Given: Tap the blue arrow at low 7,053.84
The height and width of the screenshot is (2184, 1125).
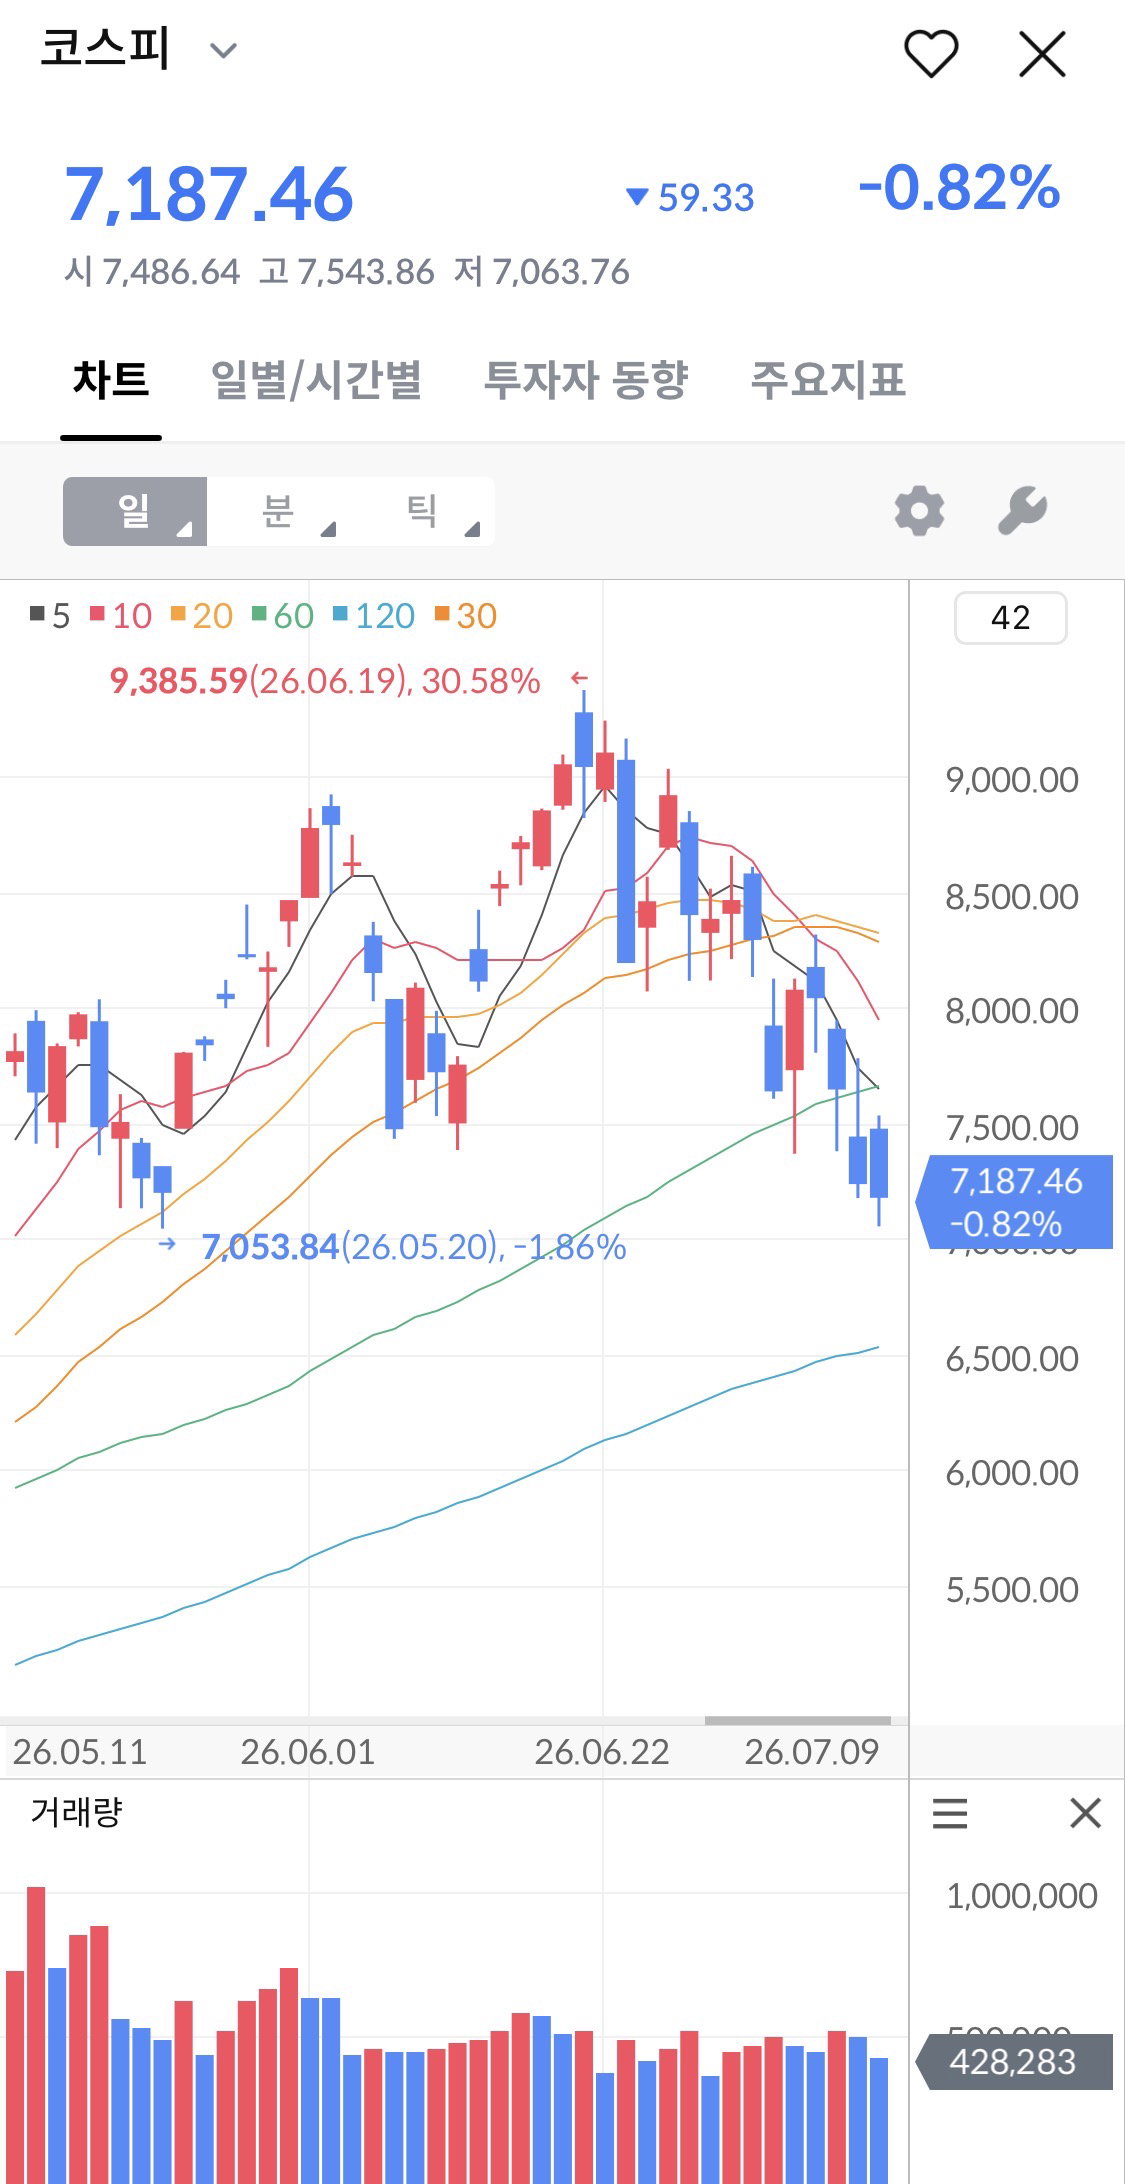Looking at the screenshot, I should (x=167, y=1243).
